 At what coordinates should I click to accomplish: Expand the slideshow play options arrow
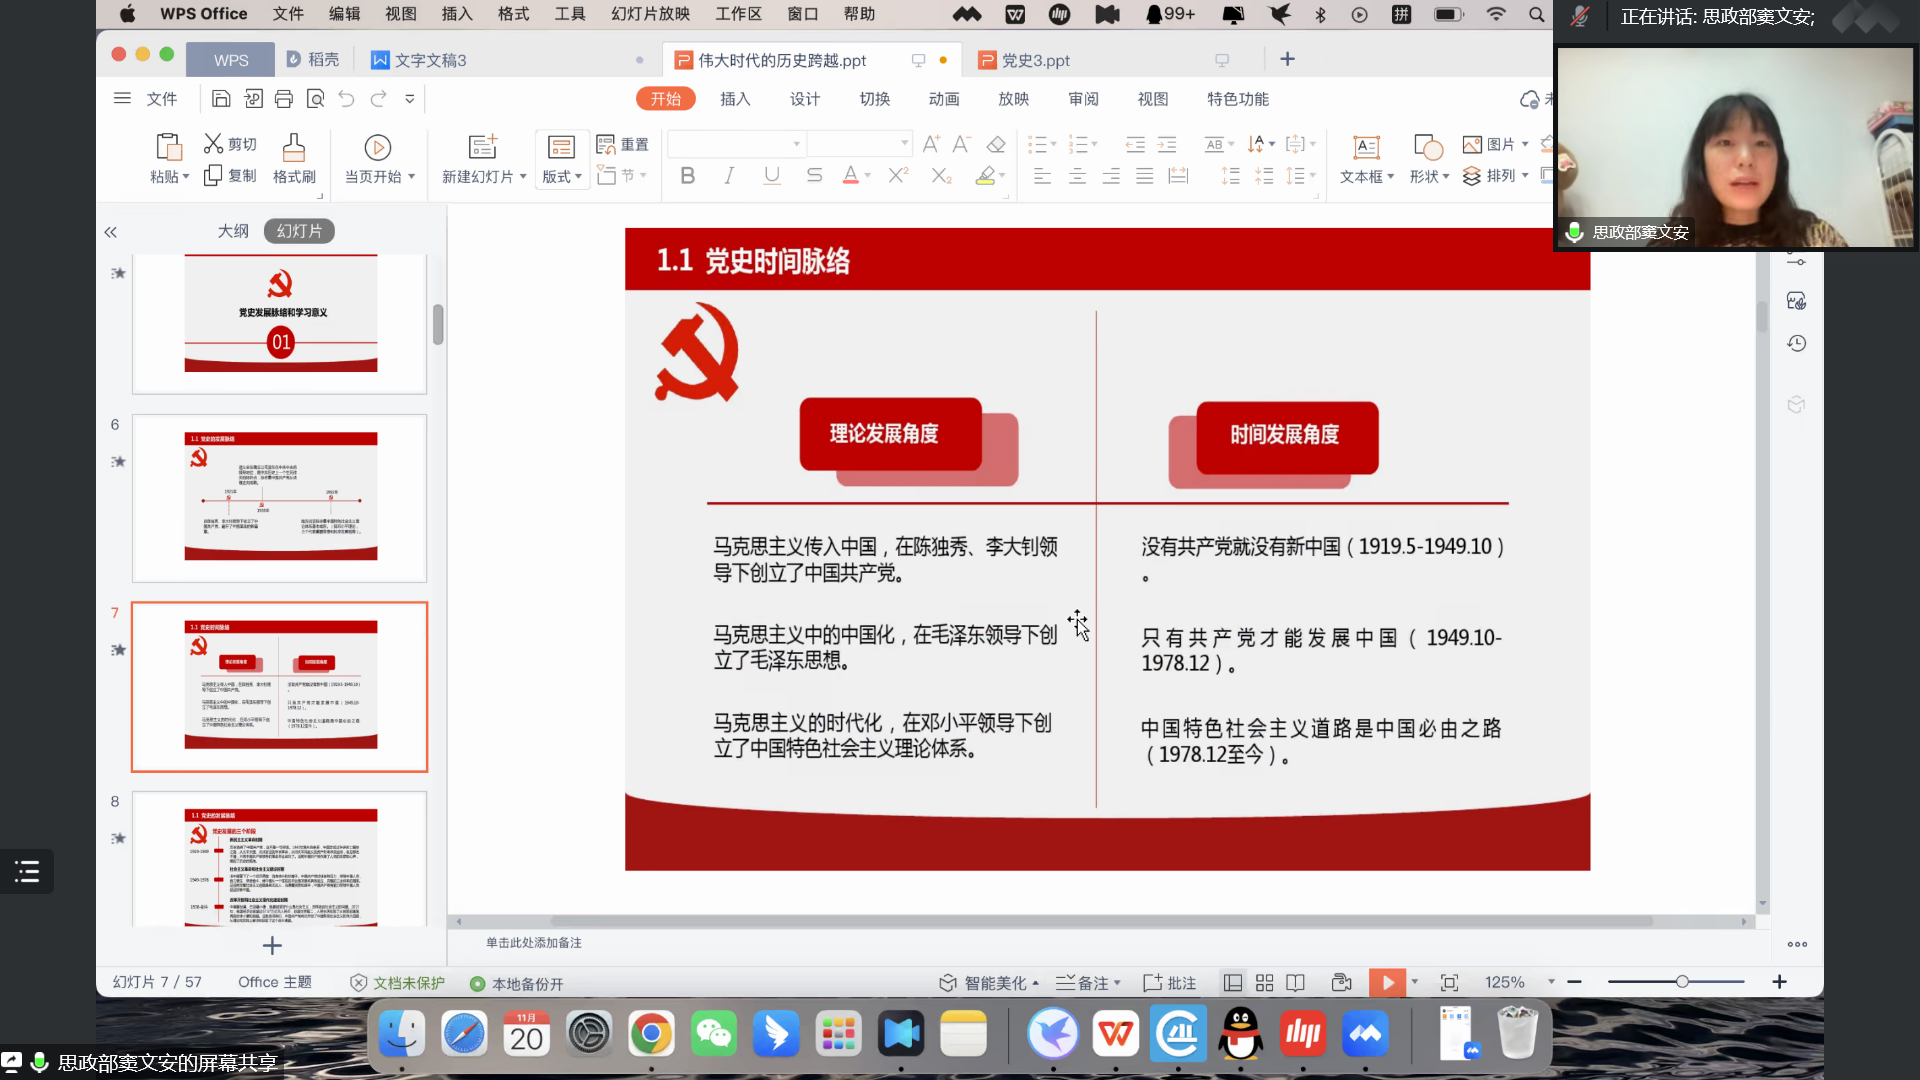pos(1415,982)
